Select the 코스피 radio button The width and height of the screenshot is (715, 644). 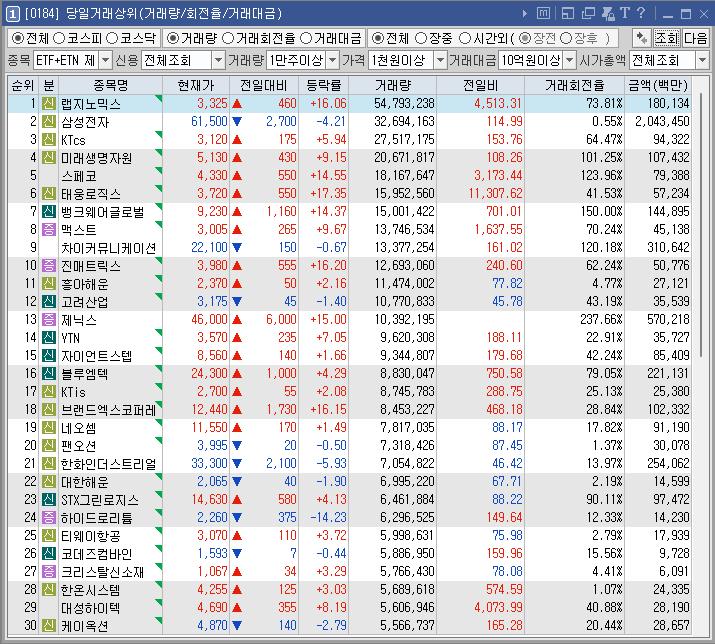point(59,38)
